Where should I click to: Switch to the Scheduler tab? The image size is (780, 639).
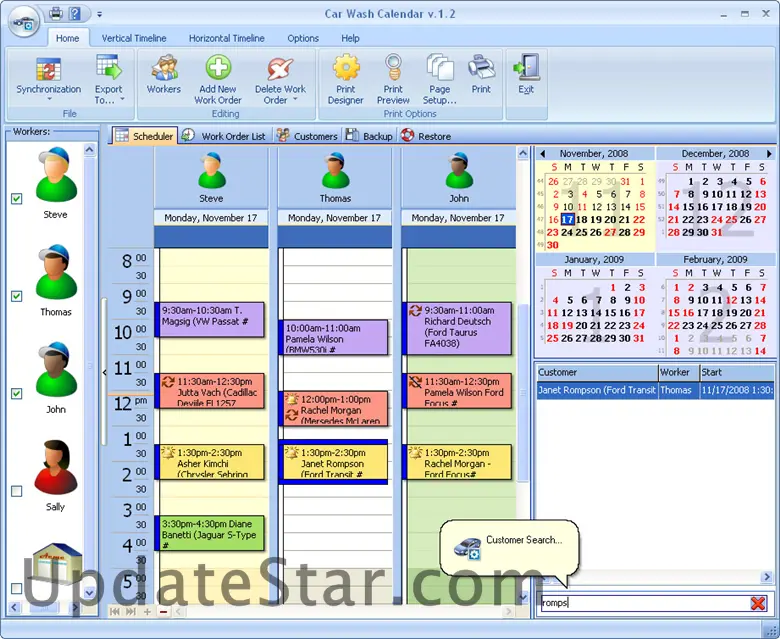tap(144, 136)
